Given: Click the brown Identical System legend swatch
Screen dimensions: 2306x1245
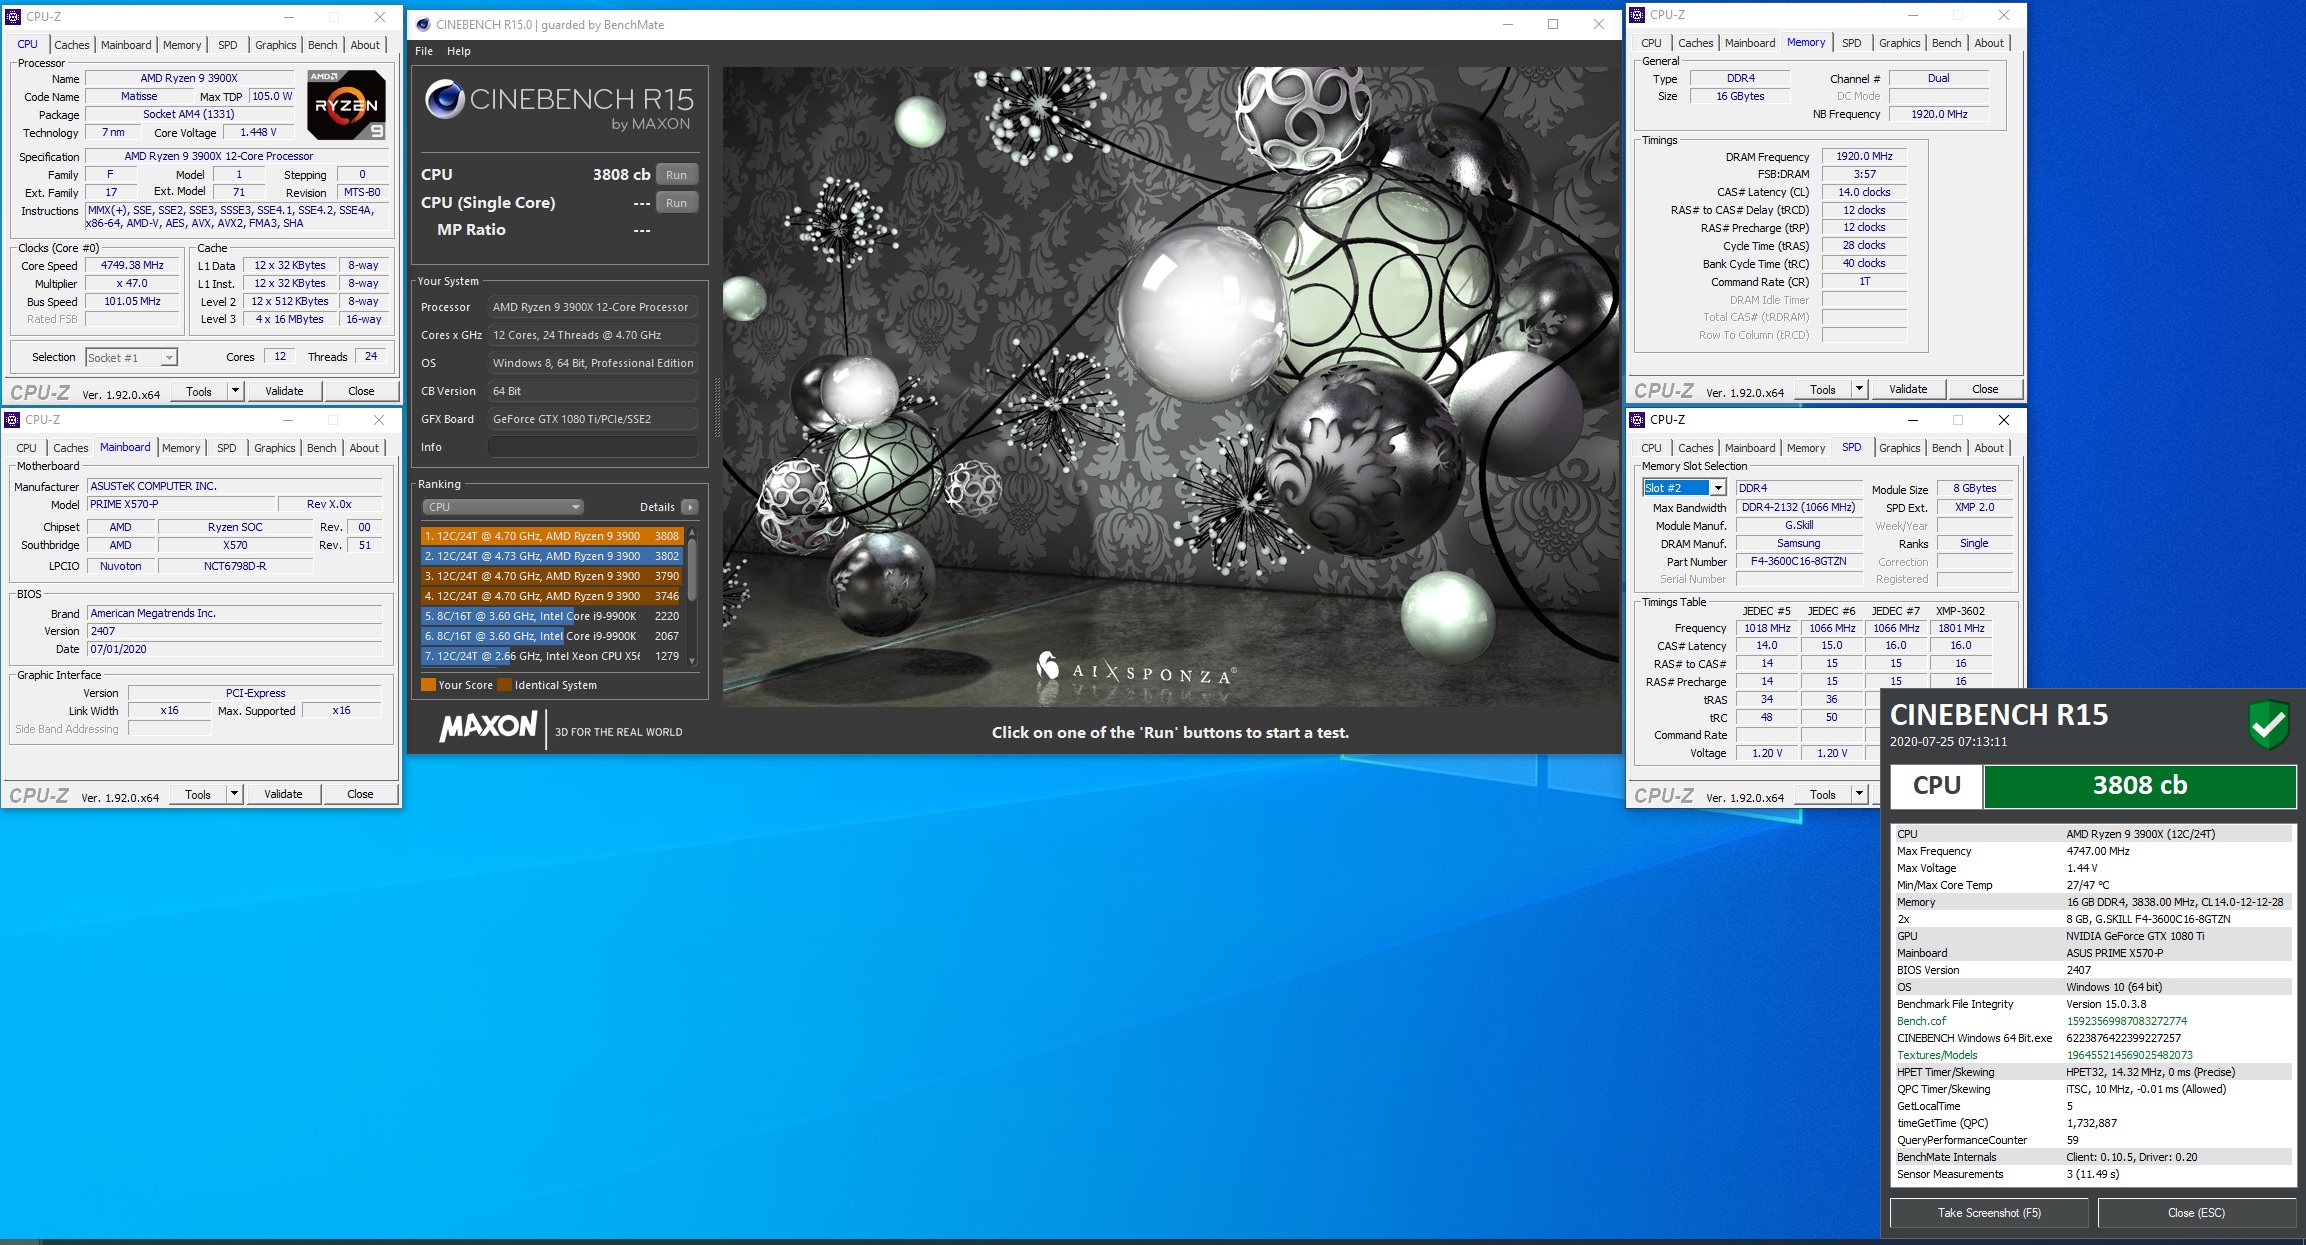Looking at the screenshot, I should [x=505, y=685].
